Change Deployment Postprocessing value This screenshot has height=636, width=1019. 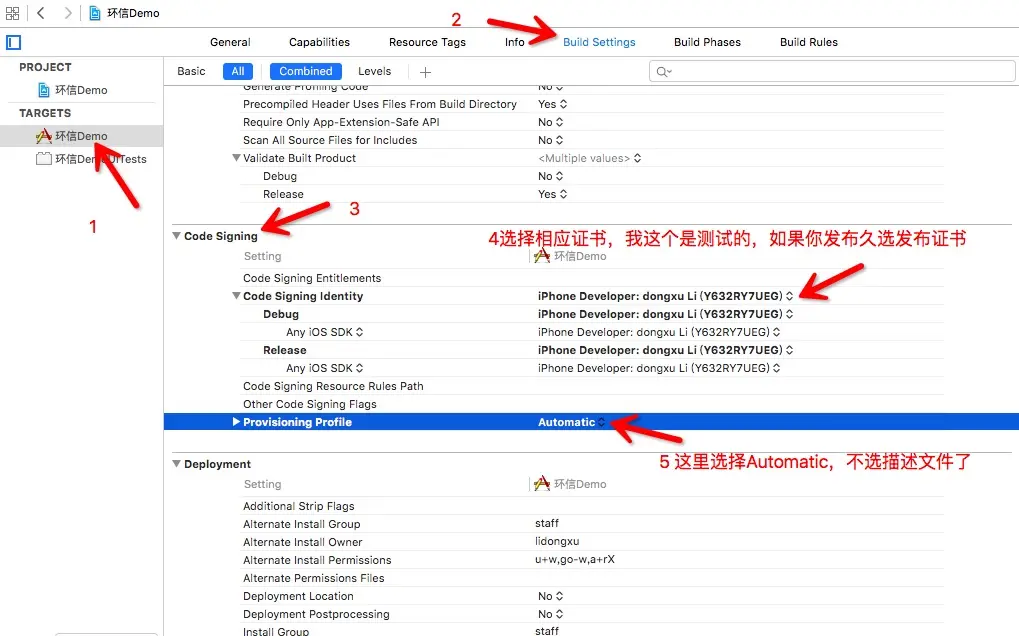click(550, 614)
